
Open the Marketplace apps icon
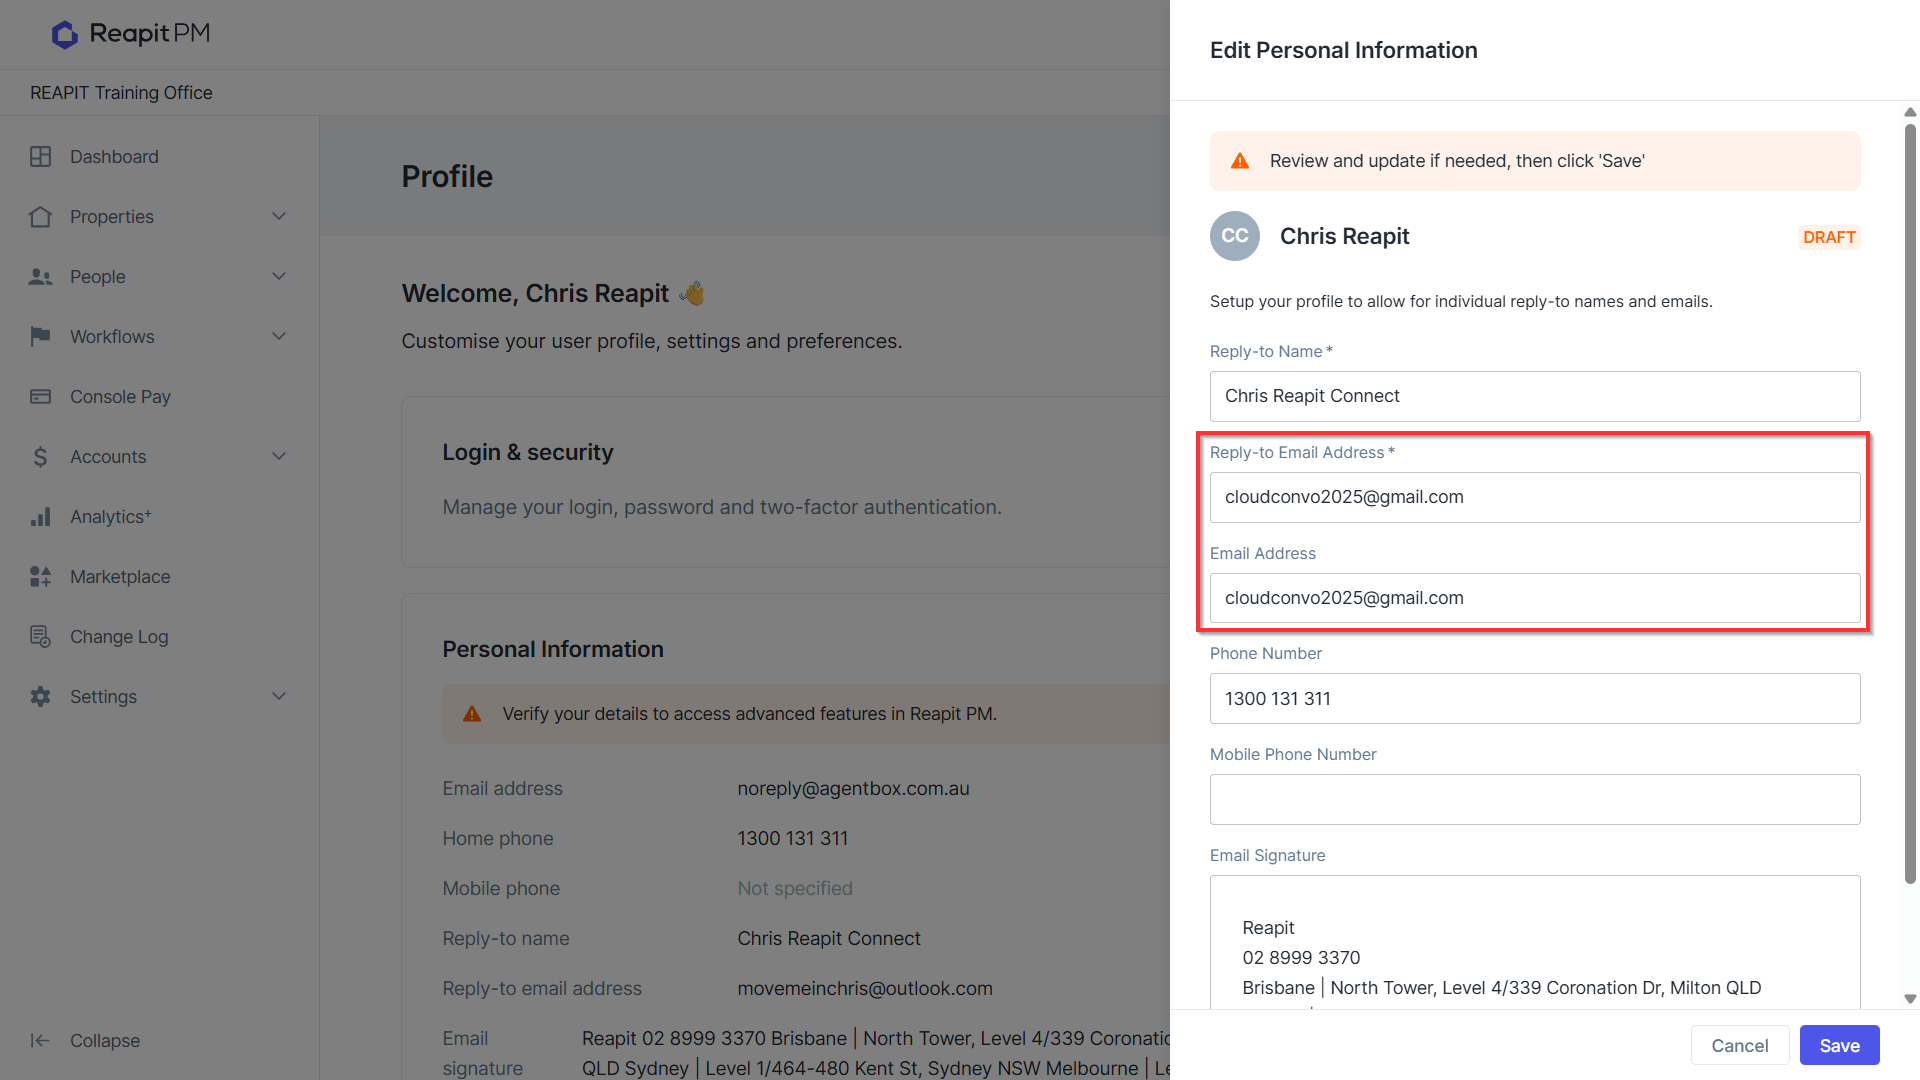tap(40, 577)
